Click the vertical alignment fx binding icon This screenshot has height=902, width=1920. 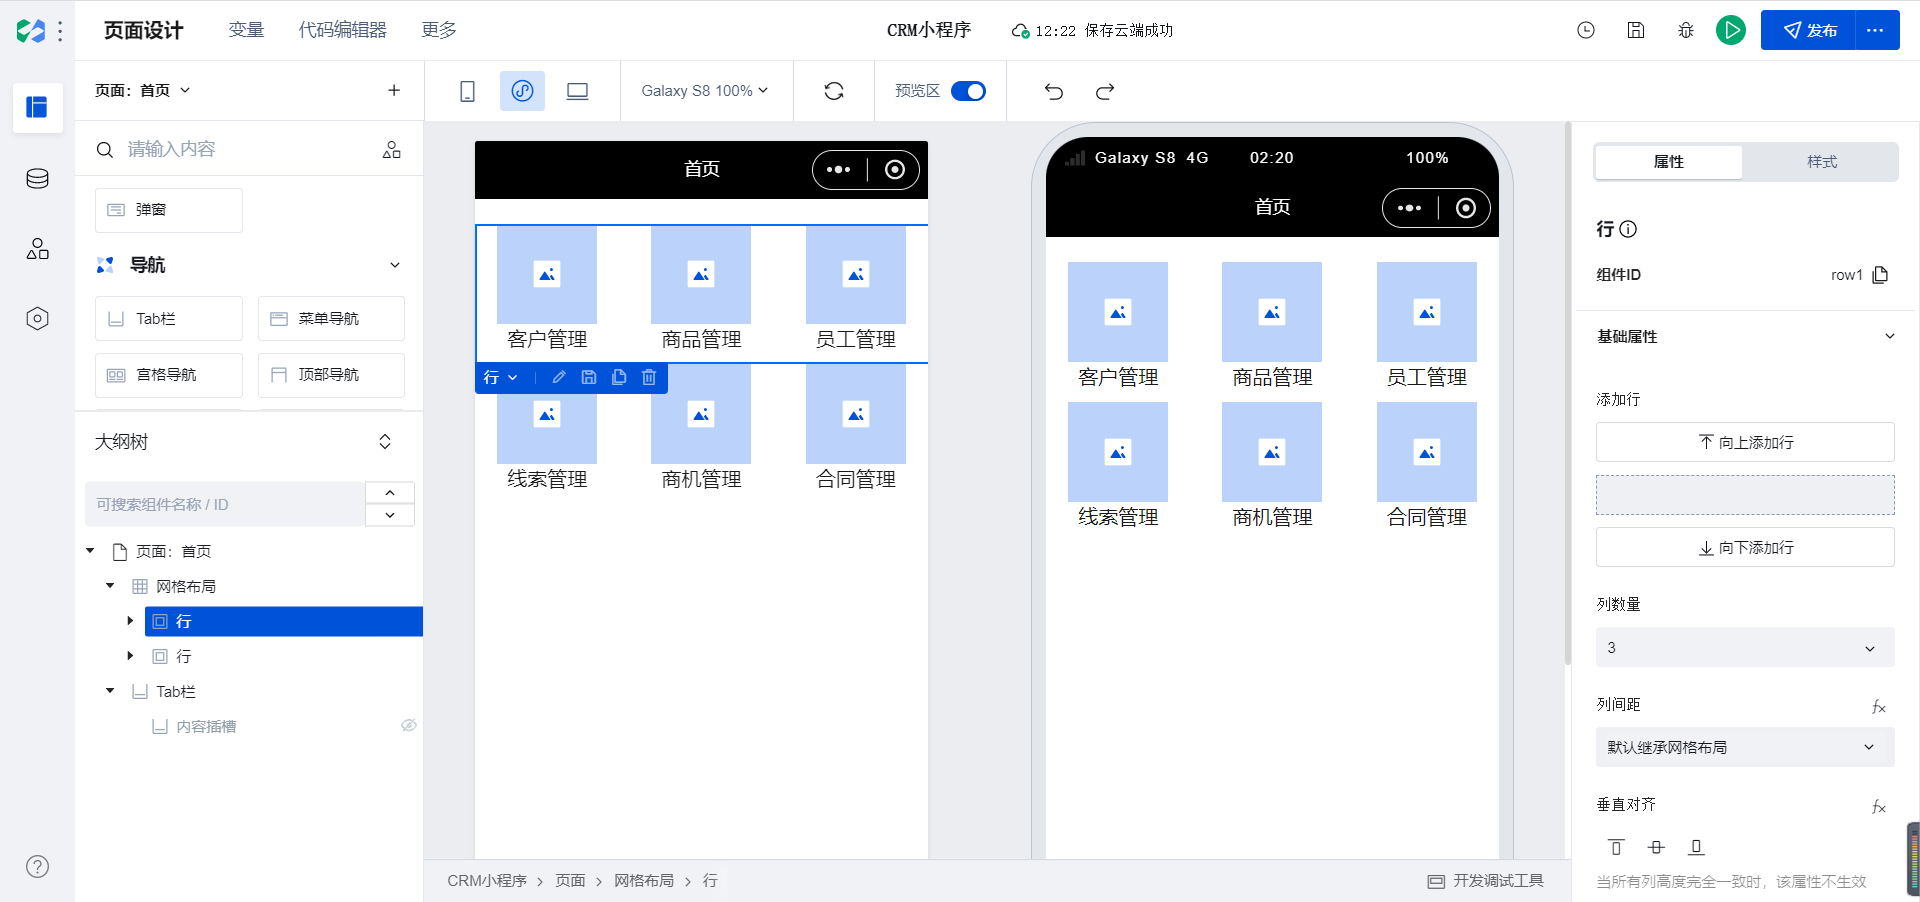tap(1879, 806)
